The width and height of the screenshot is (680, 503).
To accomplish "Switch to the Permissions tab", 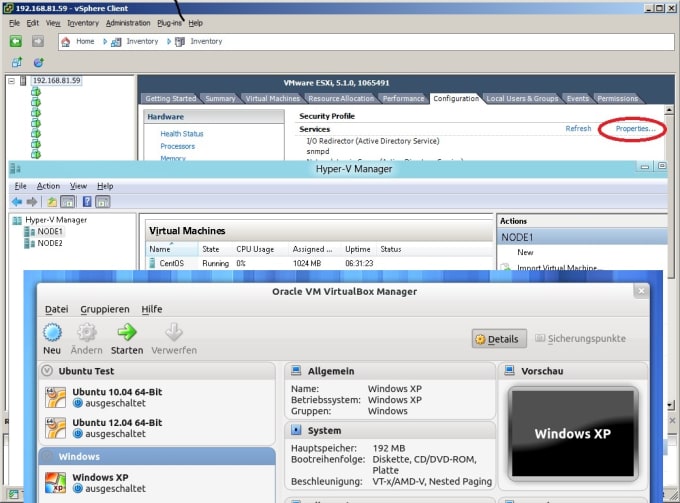I will click(618, 98).
